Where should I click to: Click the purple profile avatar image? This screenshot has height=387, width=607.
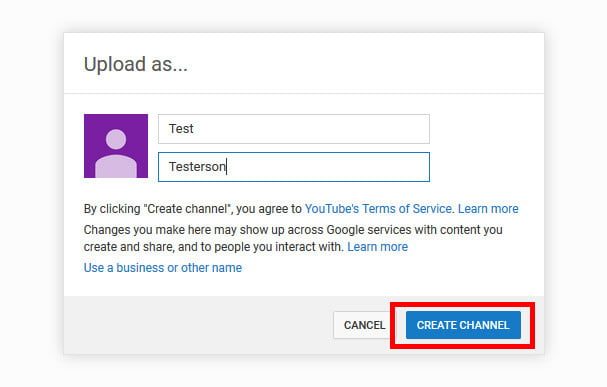tap(116, 146)
